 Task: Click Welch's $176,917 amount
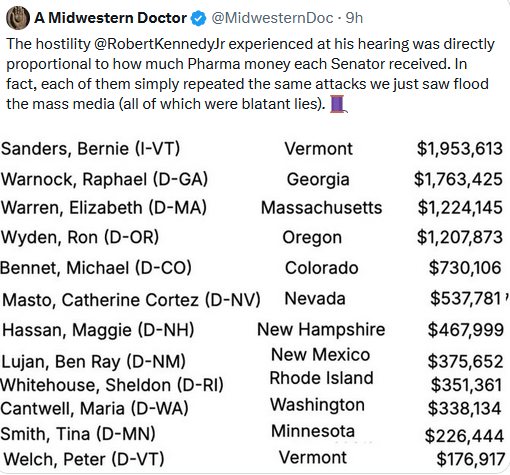pos(471,459)
